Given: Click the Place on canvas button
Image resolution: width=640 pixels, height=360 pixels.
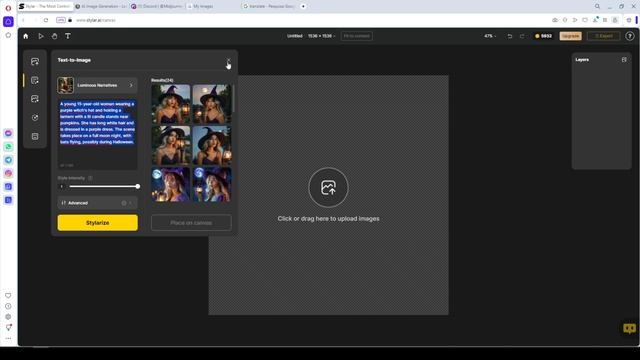Looking at the screenshot, I should [191, 223].
